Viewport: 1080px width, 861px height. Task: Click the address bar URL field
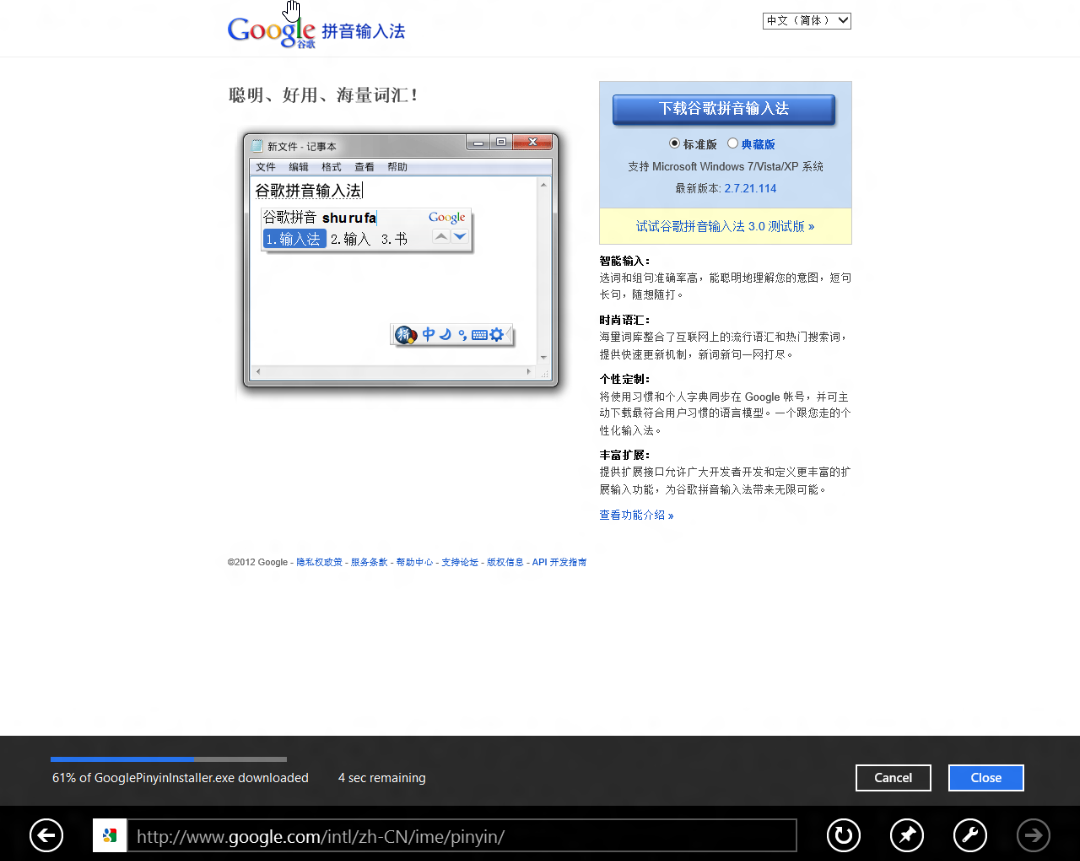tap(461, 836)
